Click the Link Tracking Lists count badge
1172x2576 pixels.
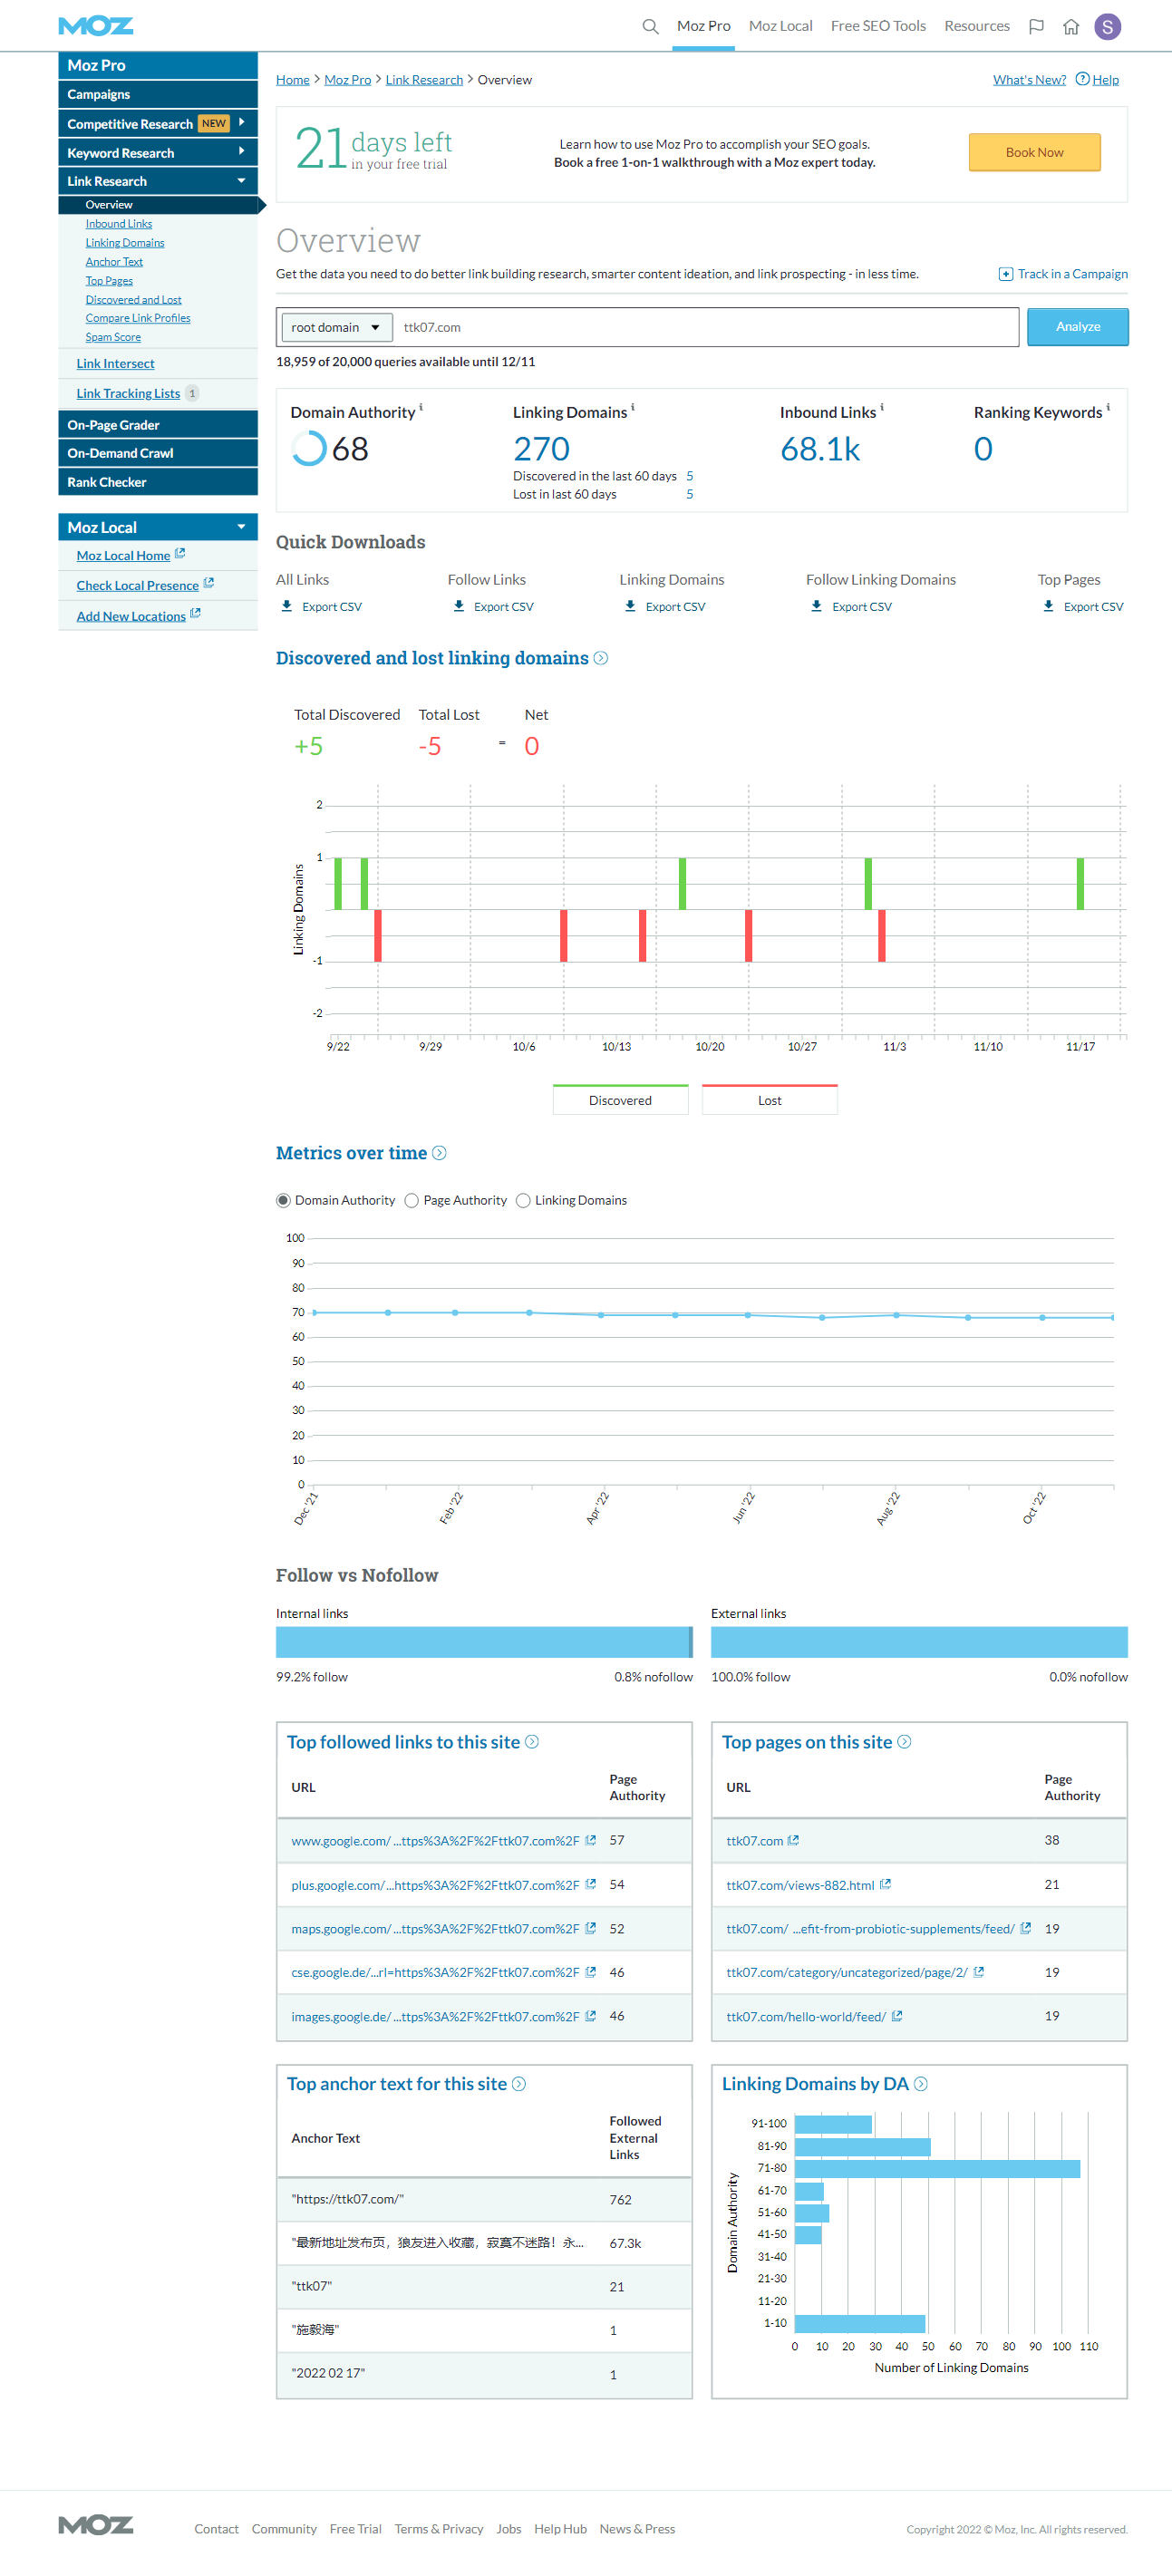click(x=192, y=393)
